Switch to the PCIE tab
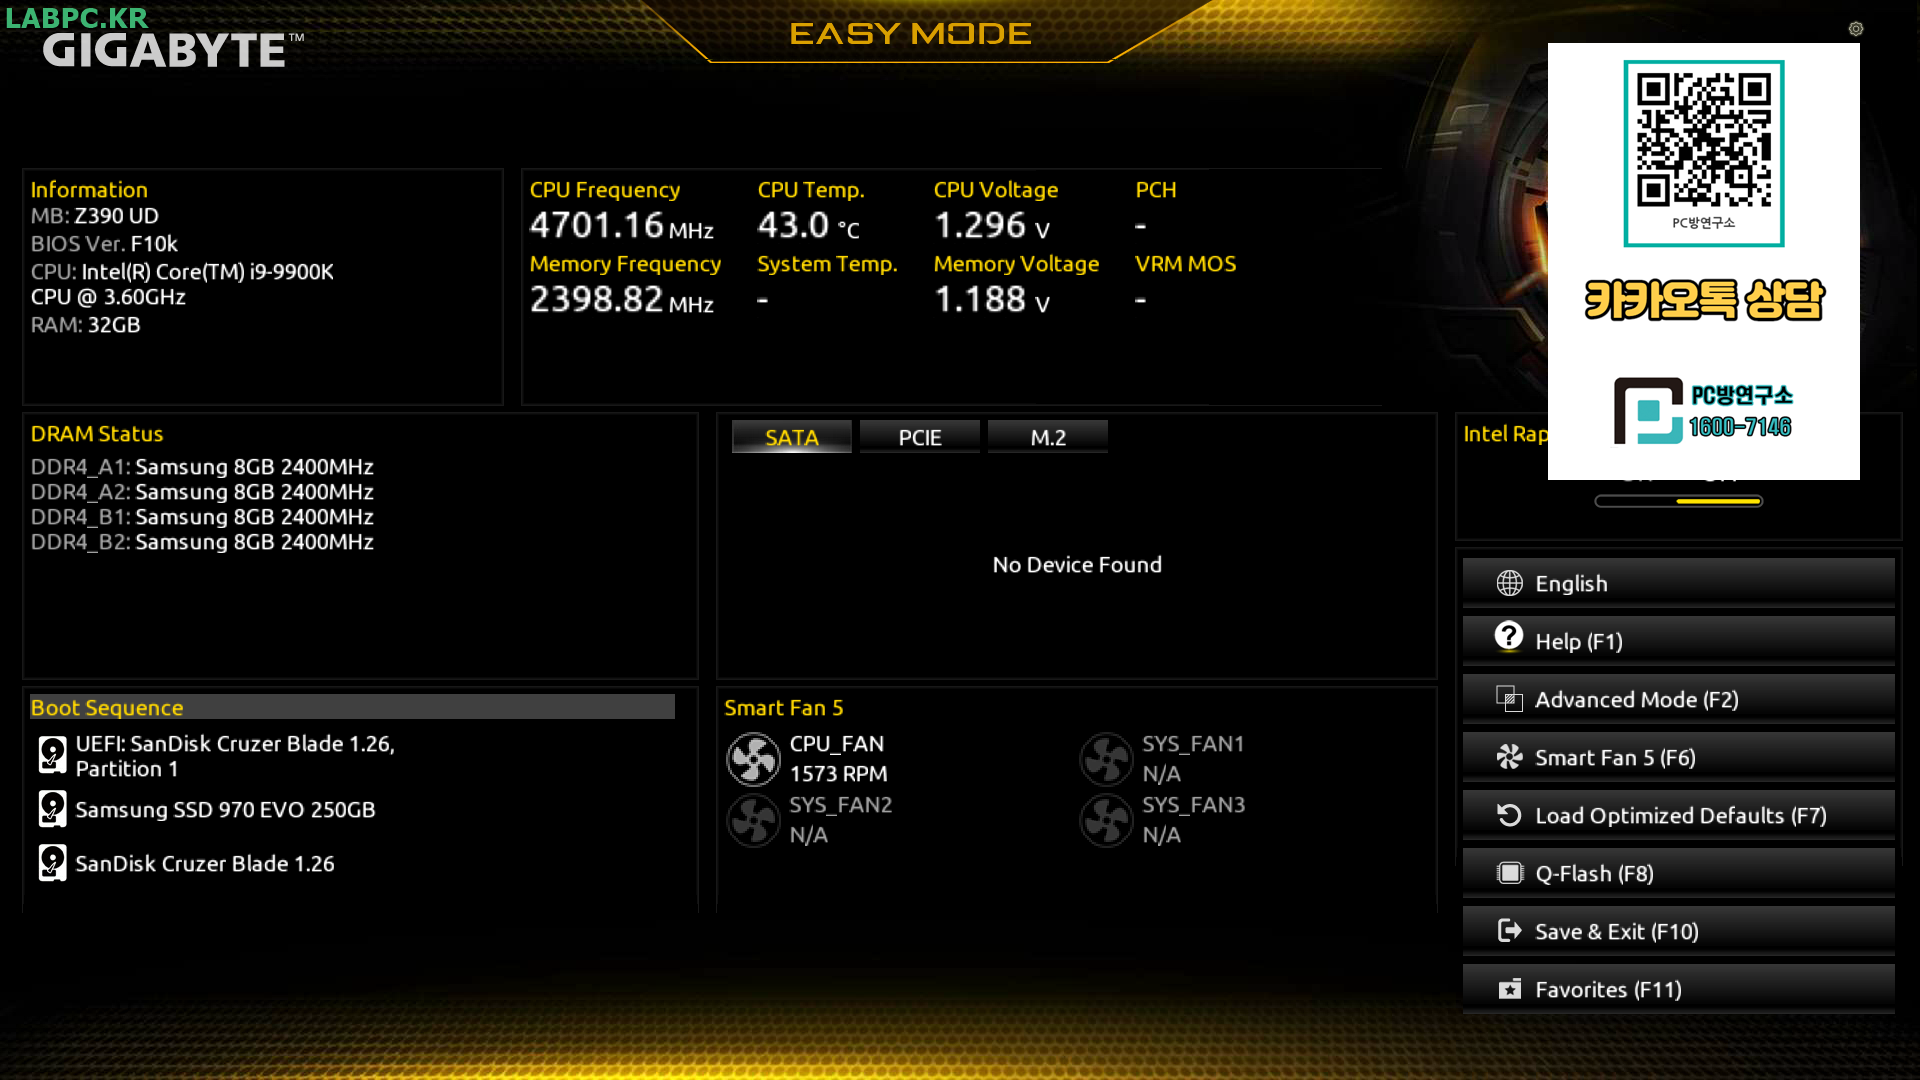The image size is (1920, 1080). (919, 437)
